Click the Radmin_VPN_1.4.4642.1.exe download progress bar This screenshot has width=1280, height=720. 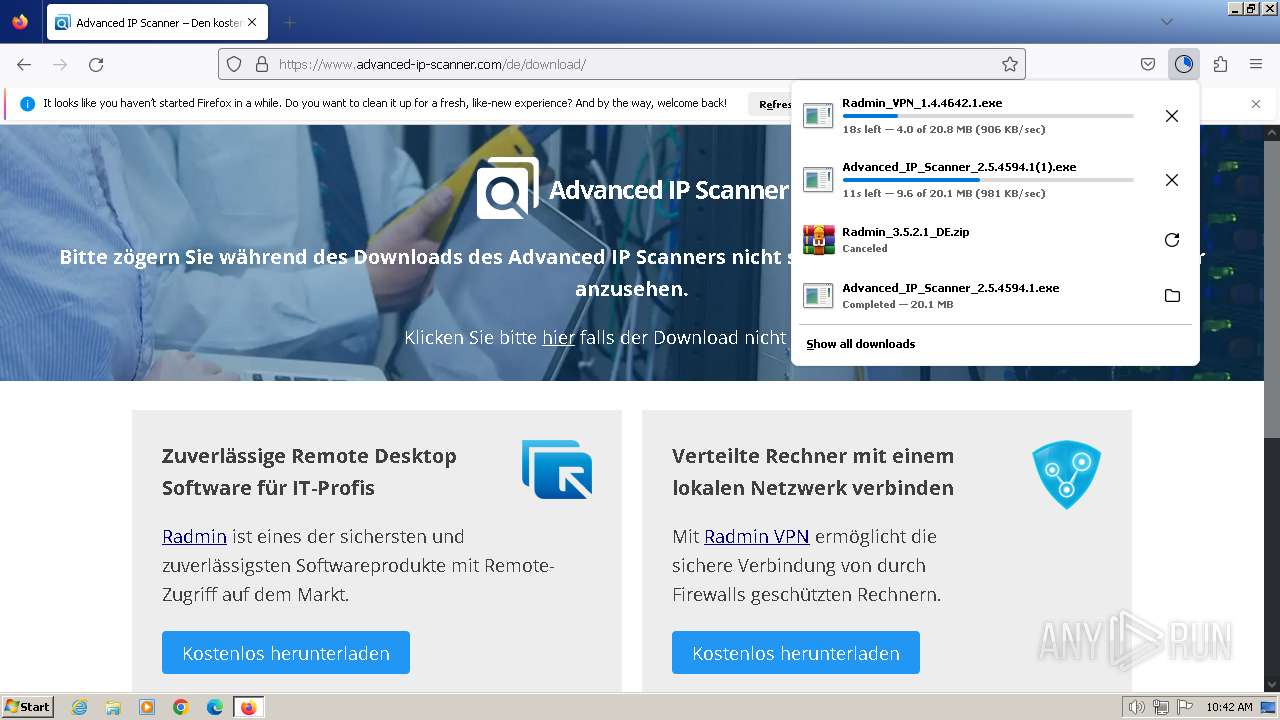(x=988, y=116)
